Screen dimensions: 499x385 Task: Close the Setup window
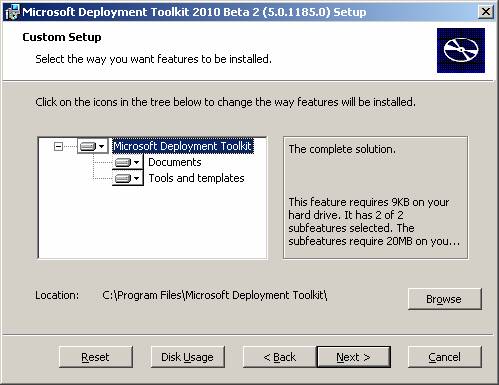coord(486,12)
